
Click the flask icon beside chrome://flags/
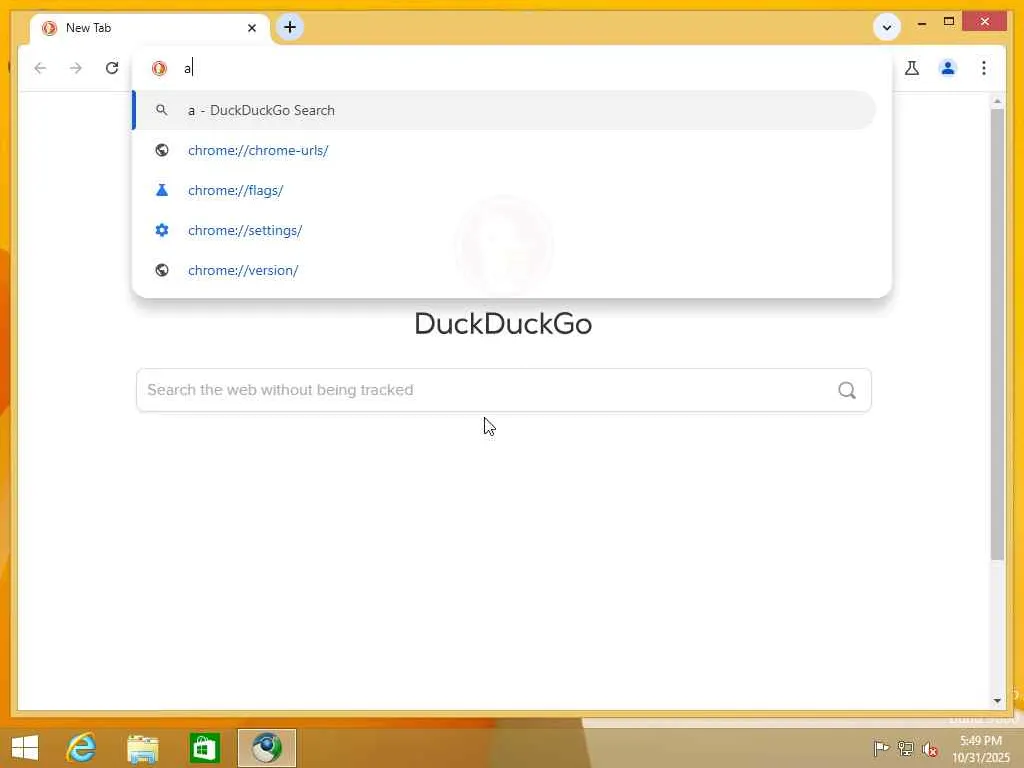[162, 190]
